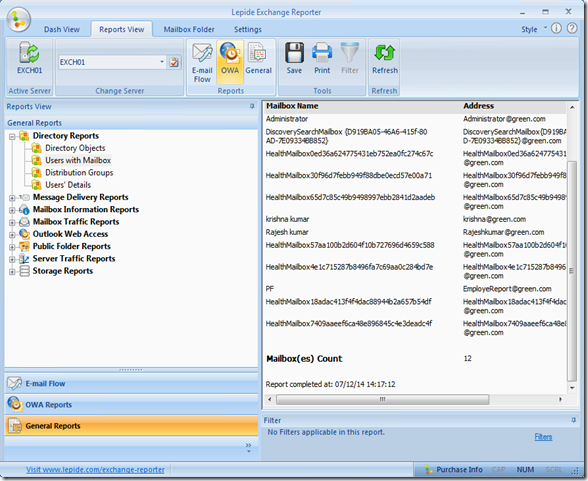
Task: Click the Public Folder Reports icon
Action: [x=24, y=246]
